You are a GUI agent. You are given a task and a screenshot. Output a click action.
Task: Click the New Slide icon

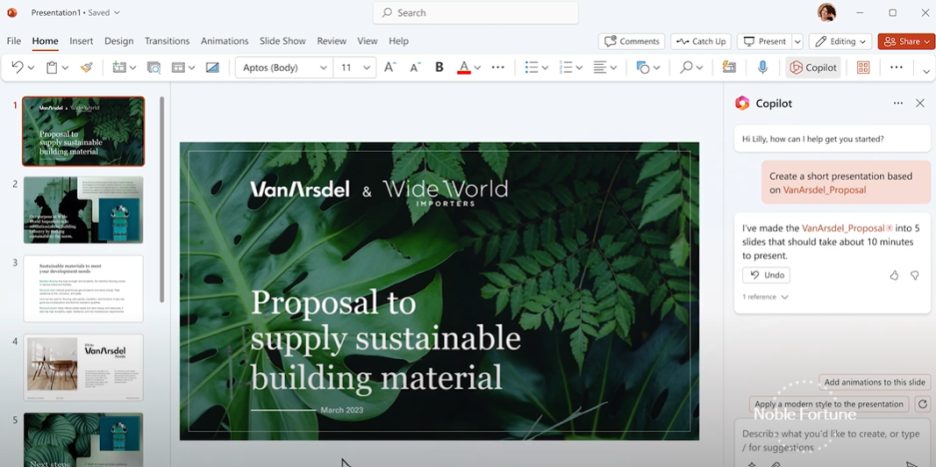119,67
